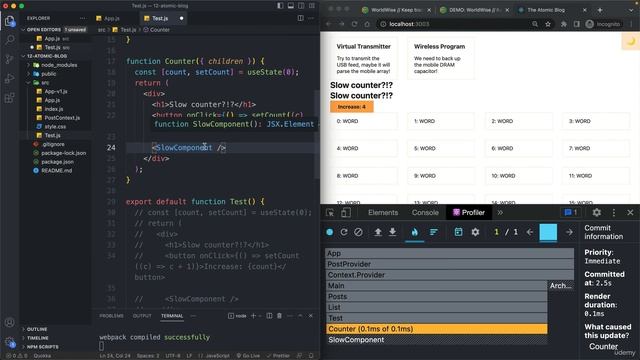Click the orange Increase: 4 button
640x360 pixels.
(x=351, y=107)
